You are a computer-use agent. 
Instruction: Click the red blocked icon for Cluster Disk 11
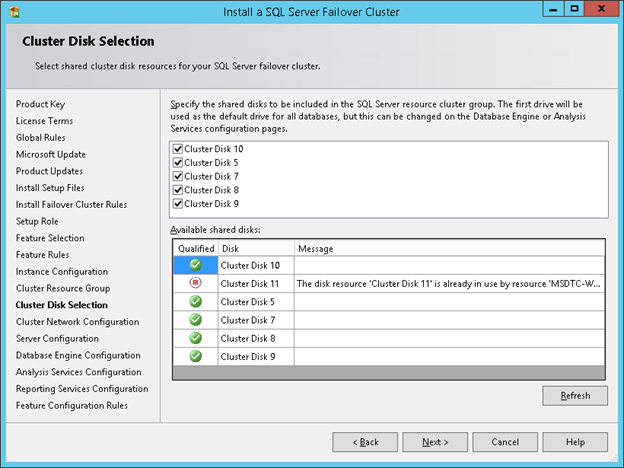(195, 283)
